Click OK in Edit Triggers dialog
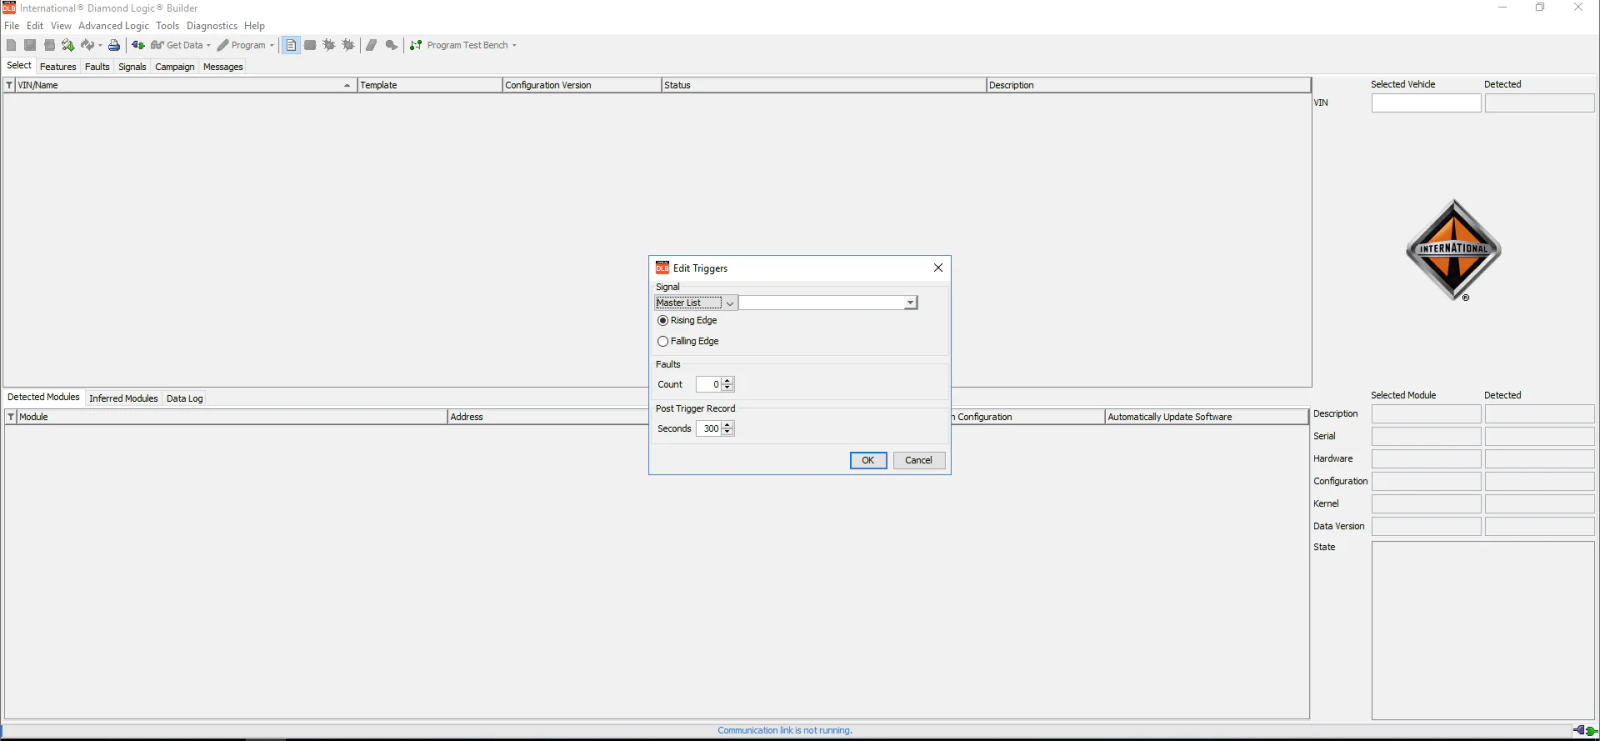Image resolution: width=1600 pixels, height=741 pixels. [x=868, y=461]
